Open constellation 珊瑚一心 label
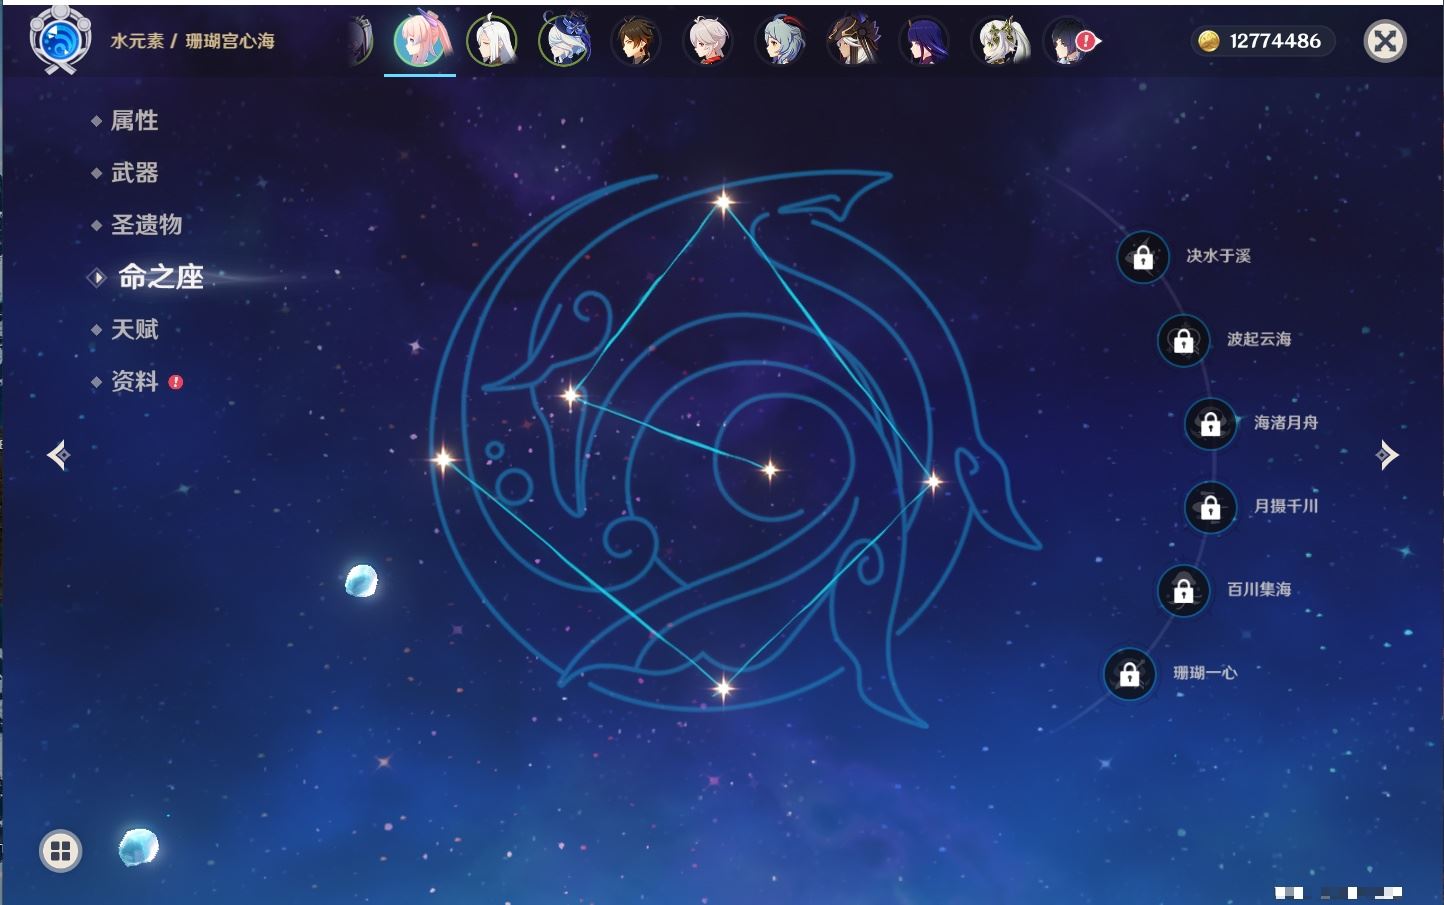 (1205, 673)
